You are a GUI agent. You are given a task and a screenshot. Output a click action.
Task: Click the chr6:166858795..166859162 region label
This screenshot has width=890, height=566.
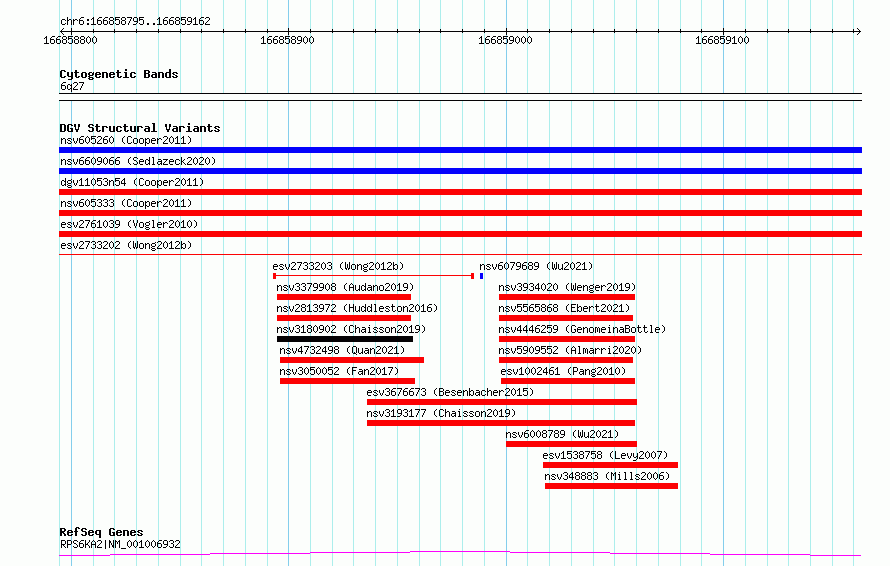pyautogui.click(x=135, y=21)
